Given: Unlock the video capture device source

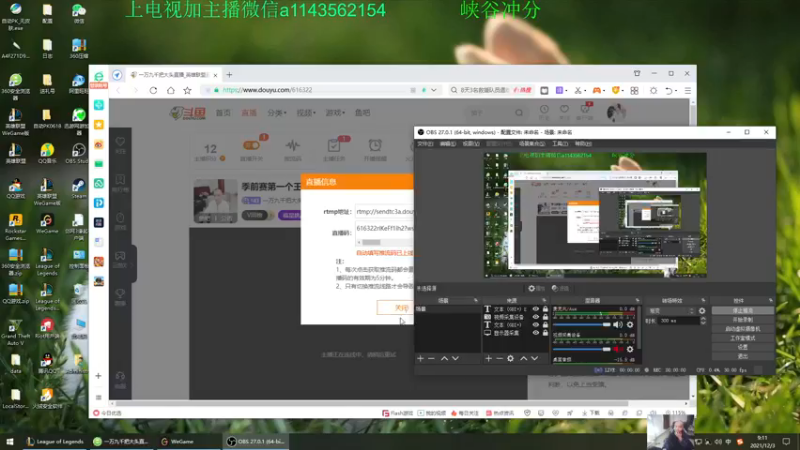Looking at the screenshot, I should tap(545, 317).
